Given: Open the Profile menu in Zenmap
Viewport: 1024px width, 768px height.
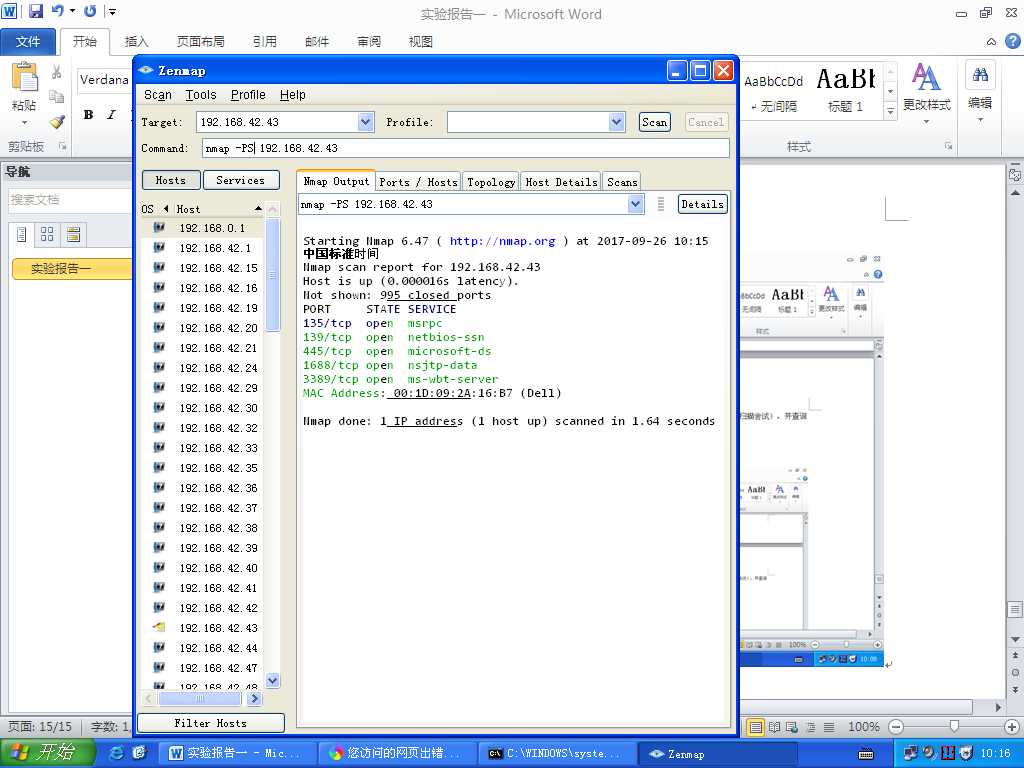Looking at the screenshot, I should point(248,95).
